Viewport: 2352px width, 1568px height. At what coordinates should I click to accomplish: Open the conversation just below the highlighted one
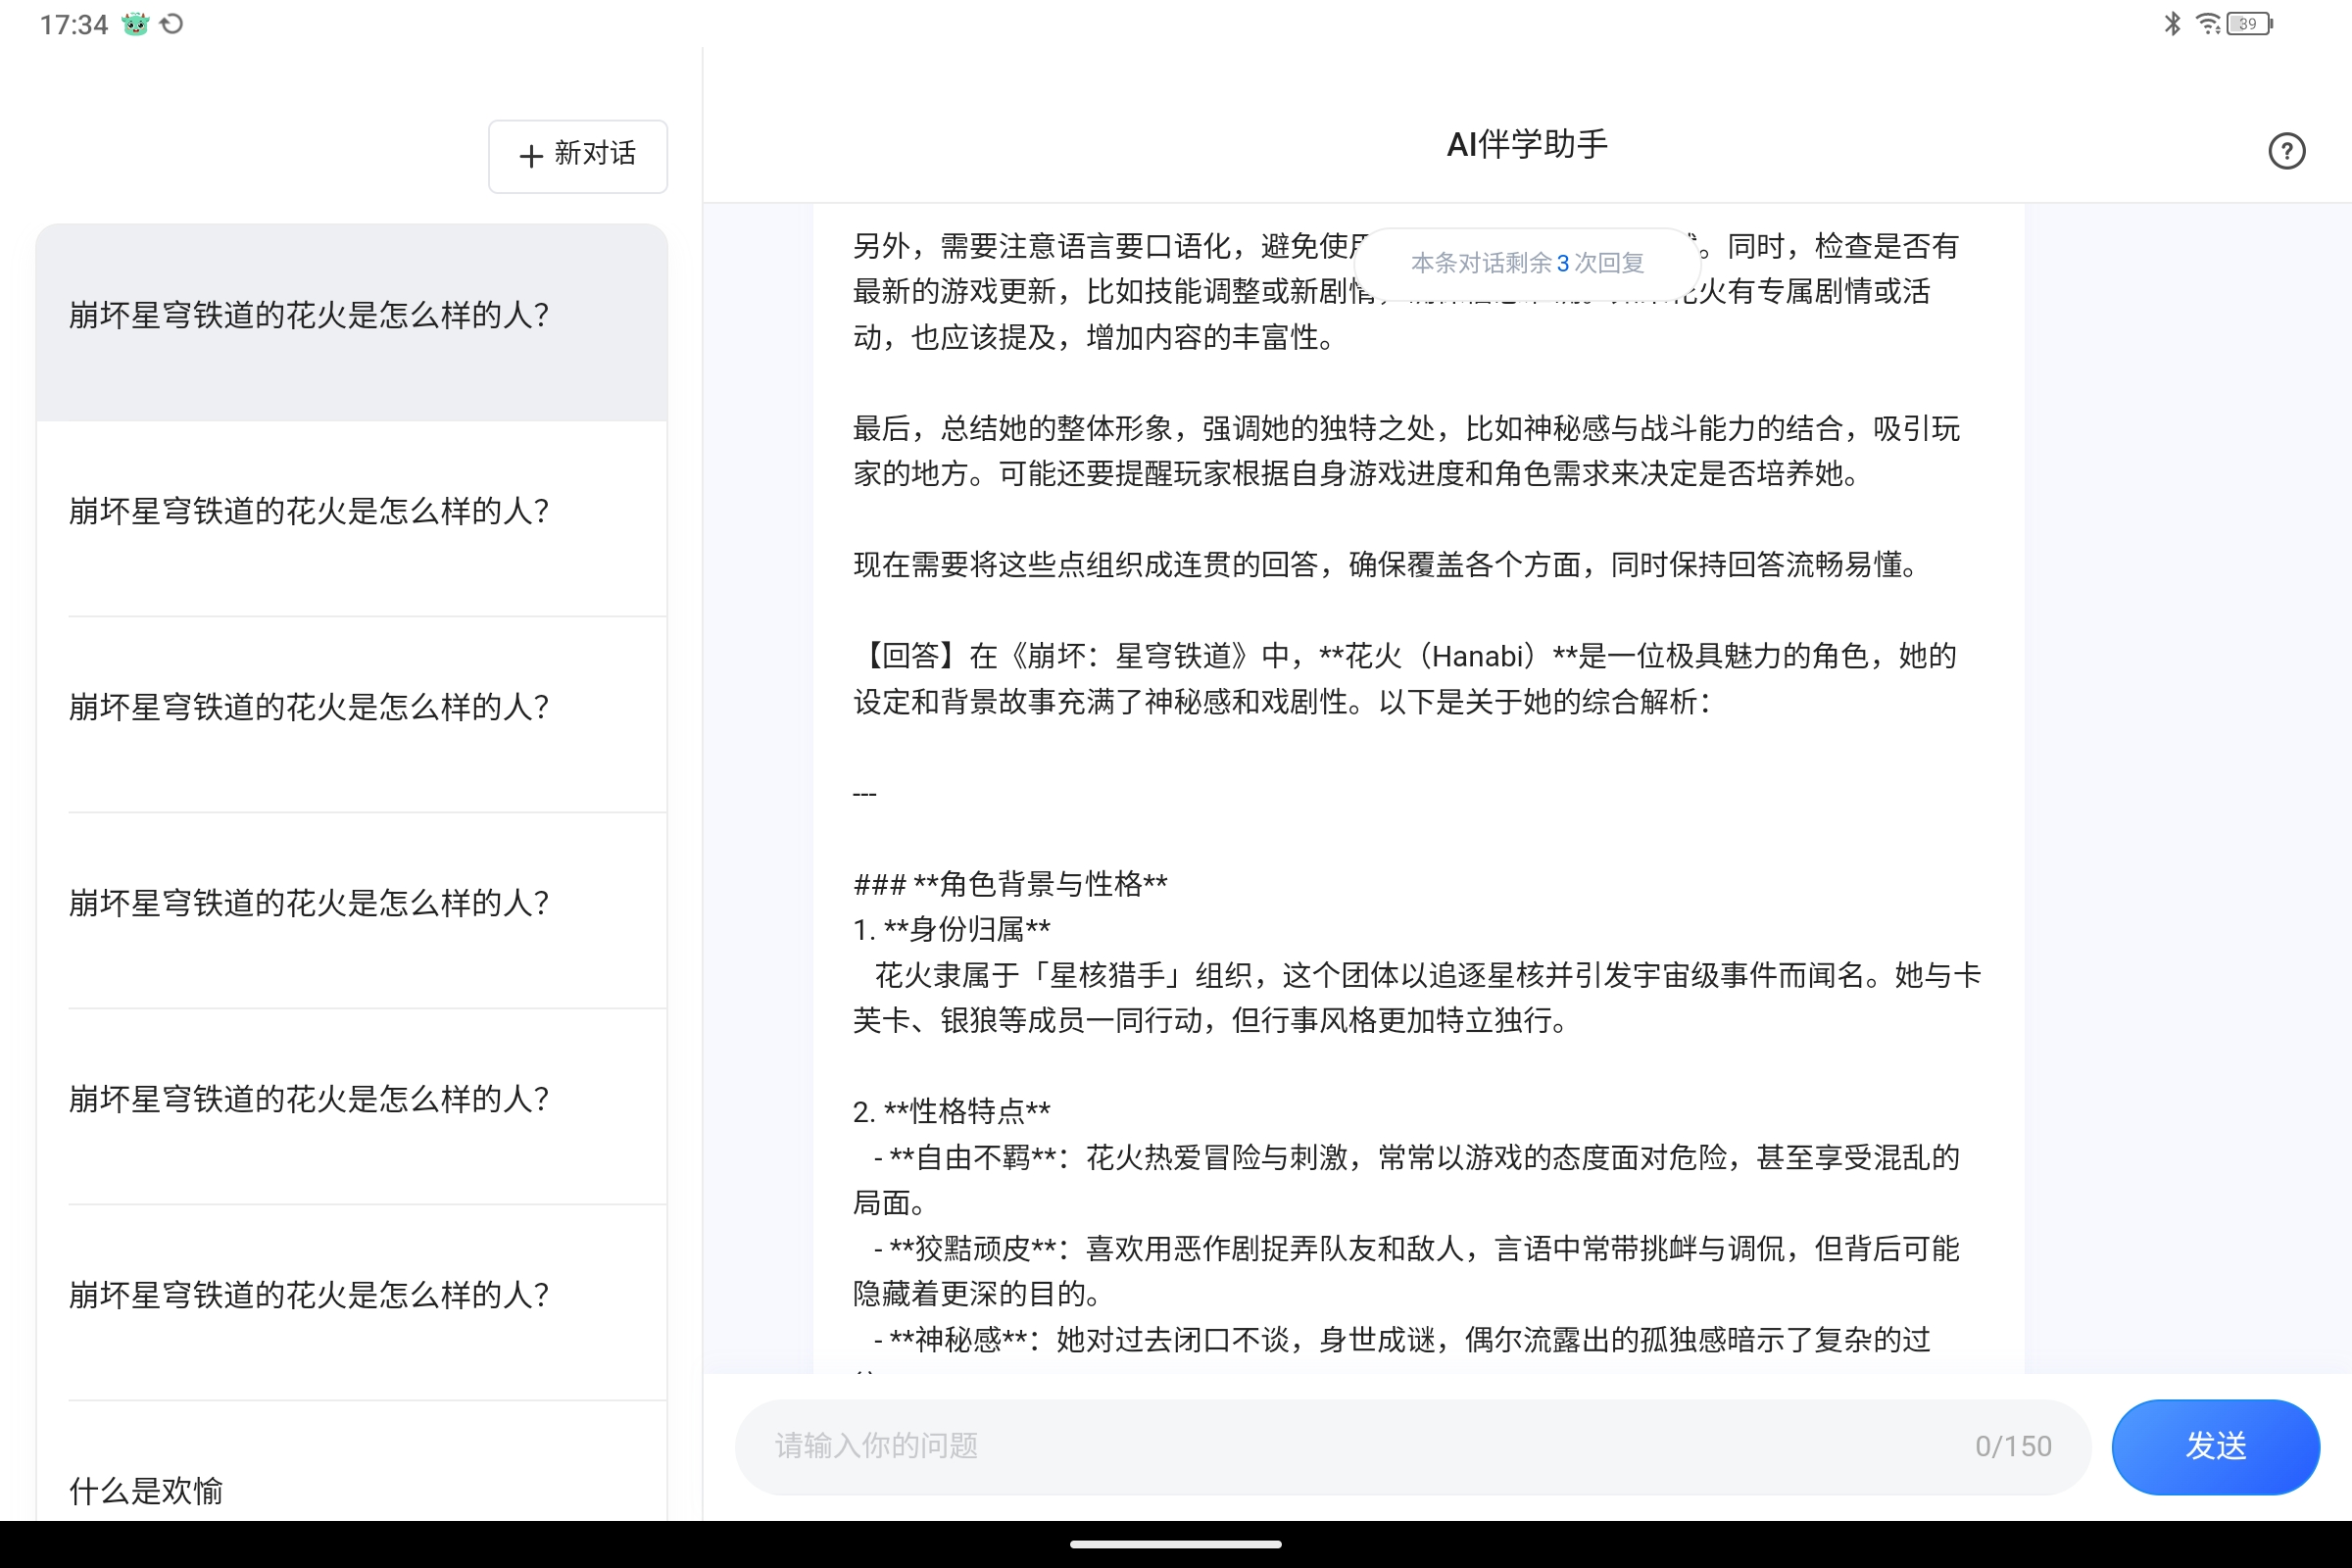click(351, 517)
